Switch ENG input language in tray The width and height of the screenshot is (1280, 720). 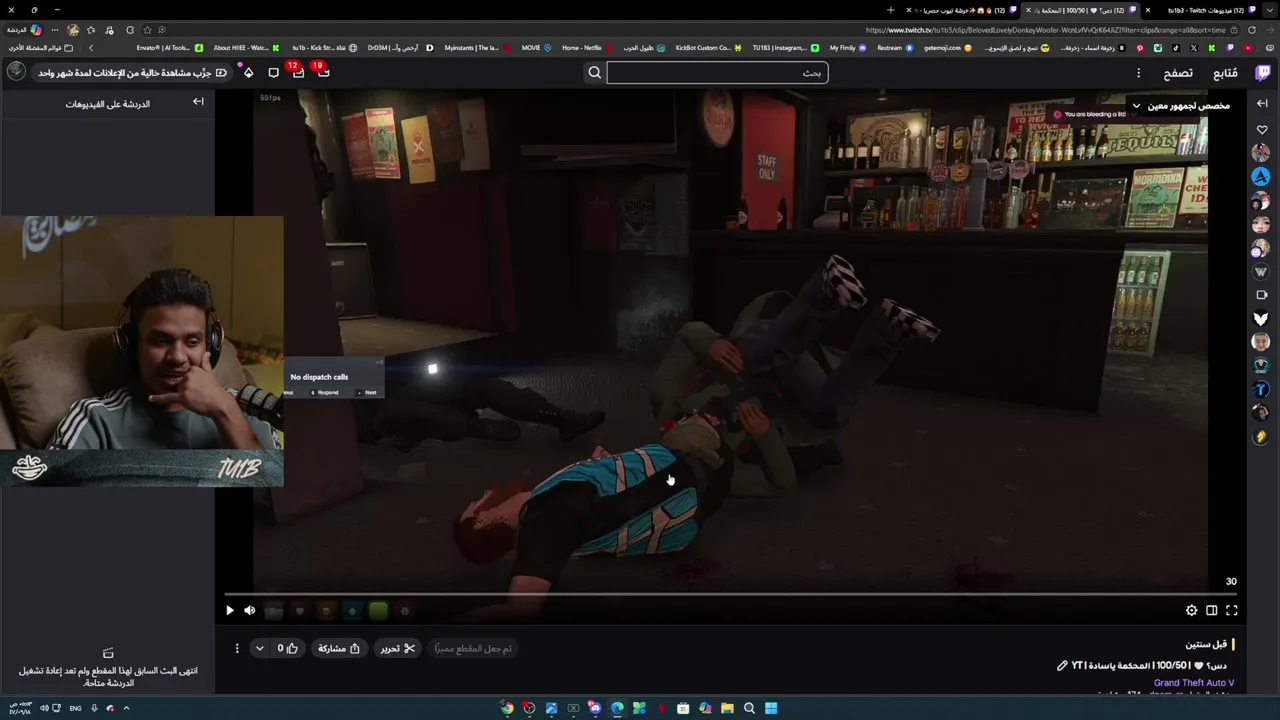tap(75, 708)
